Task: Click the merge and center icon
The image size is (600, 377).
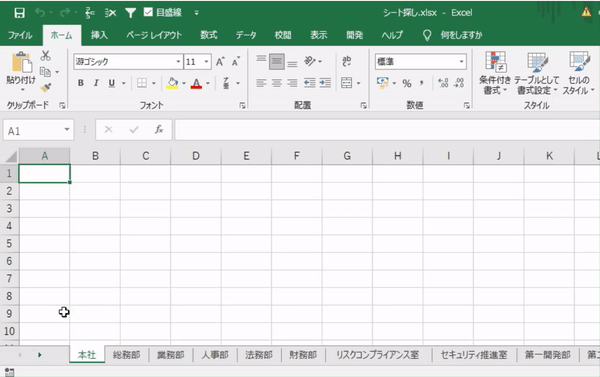Action: pos(347,83)
